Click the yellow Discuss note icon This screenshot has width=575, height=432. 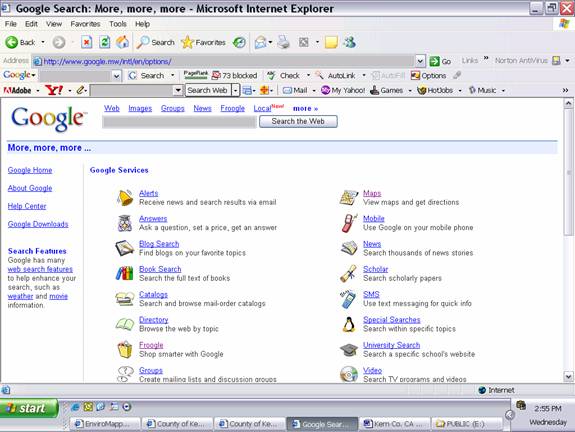click(x=331, y=43)
